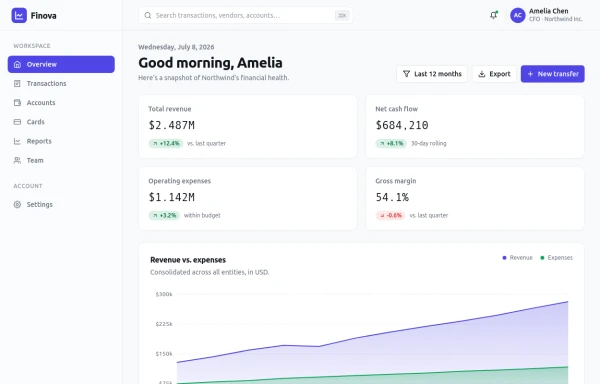Open the Total revenue card
This screenshot has width=600, height=384.
[248, 126]
